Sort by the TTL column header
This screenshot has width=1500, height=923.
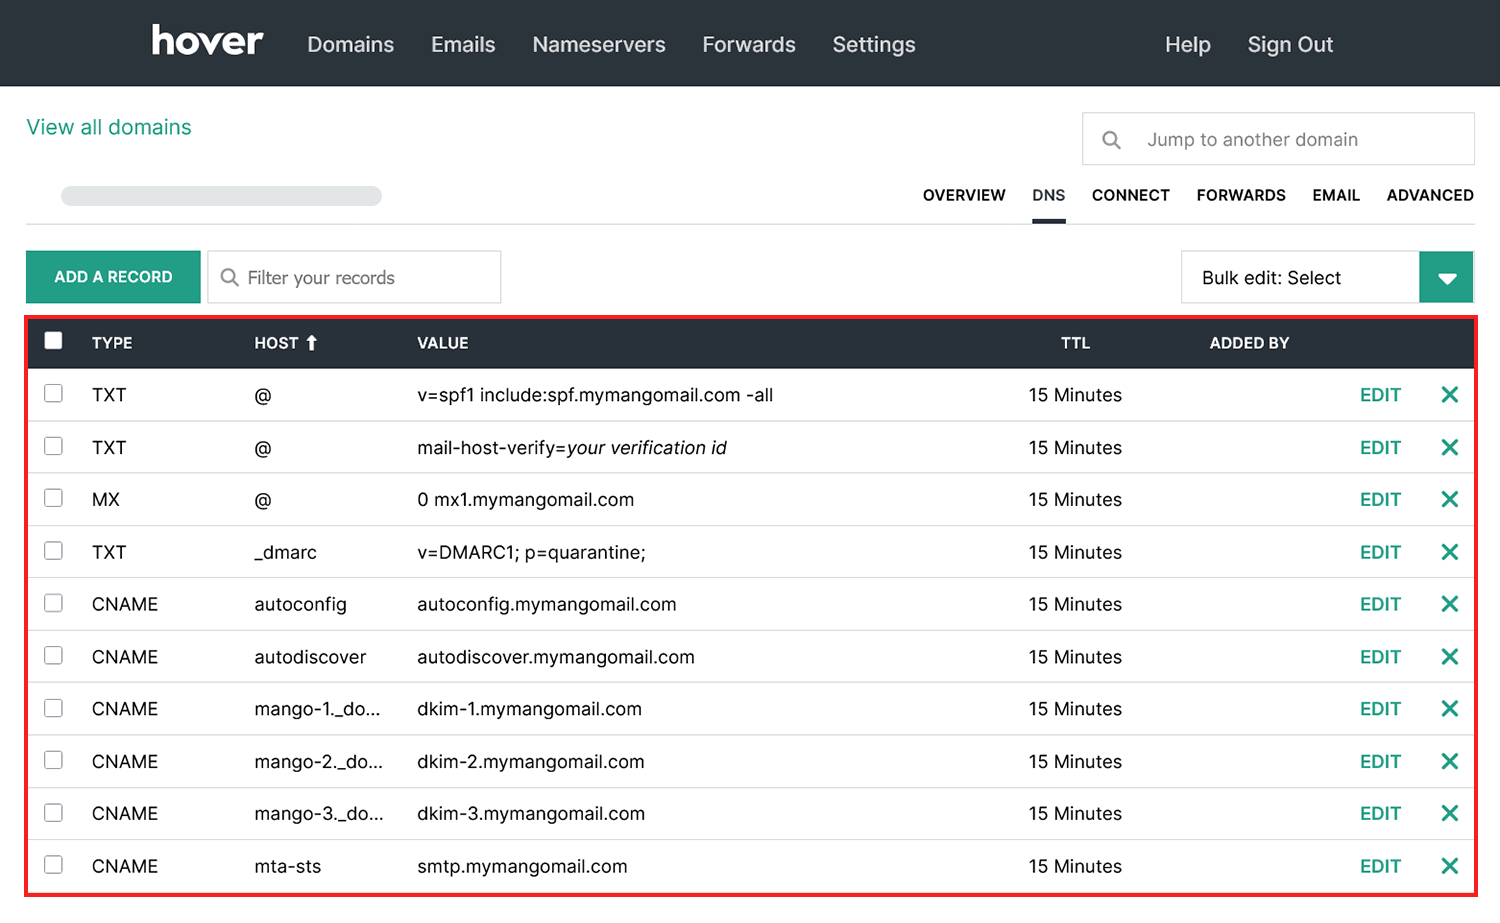point(1075,343)
